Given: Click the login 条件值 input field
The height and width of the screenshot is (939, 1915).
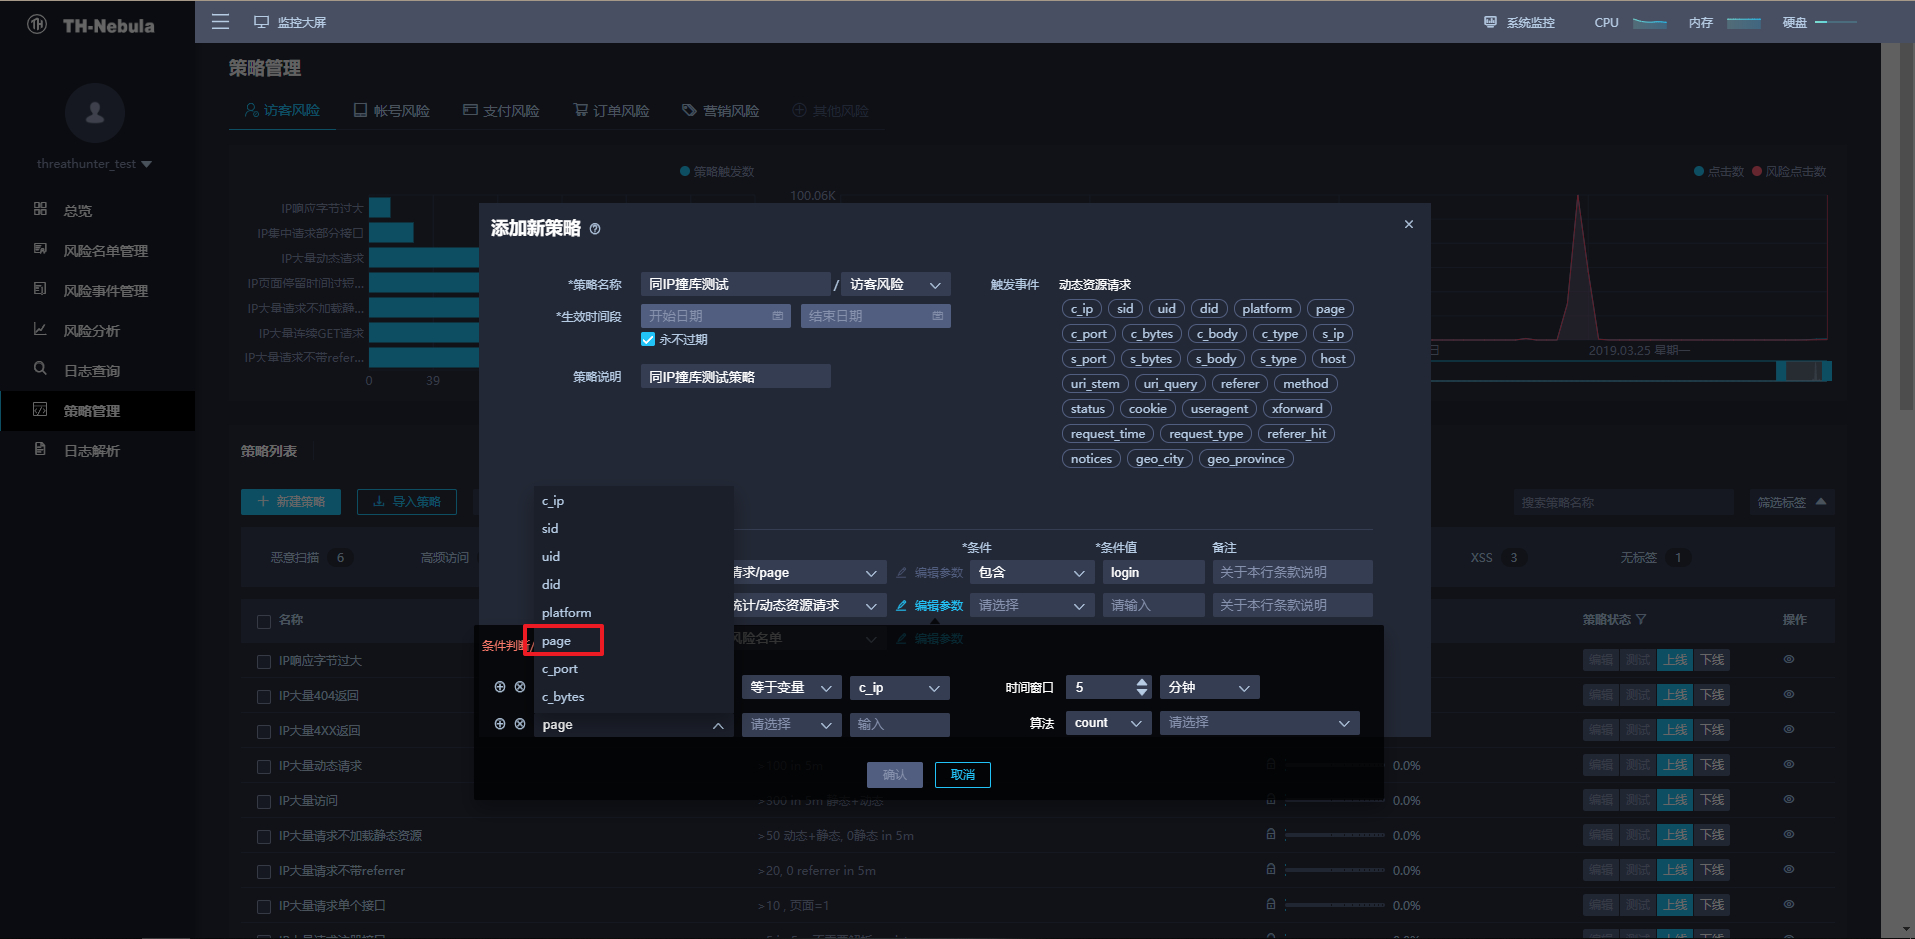Looking at the screenshot, I should coord(1154,573).
